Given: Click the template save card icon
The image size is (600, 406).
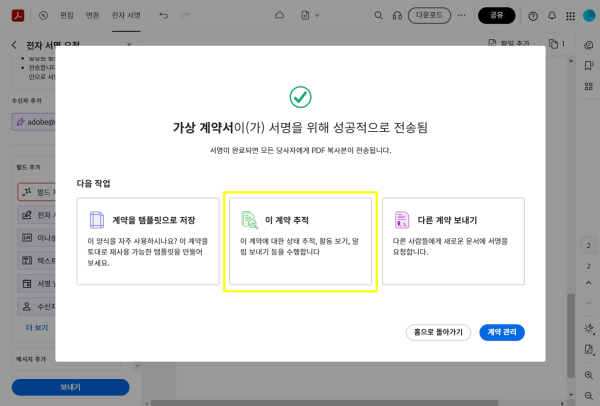Looking at the screenshot, I should tap(96, 220).
